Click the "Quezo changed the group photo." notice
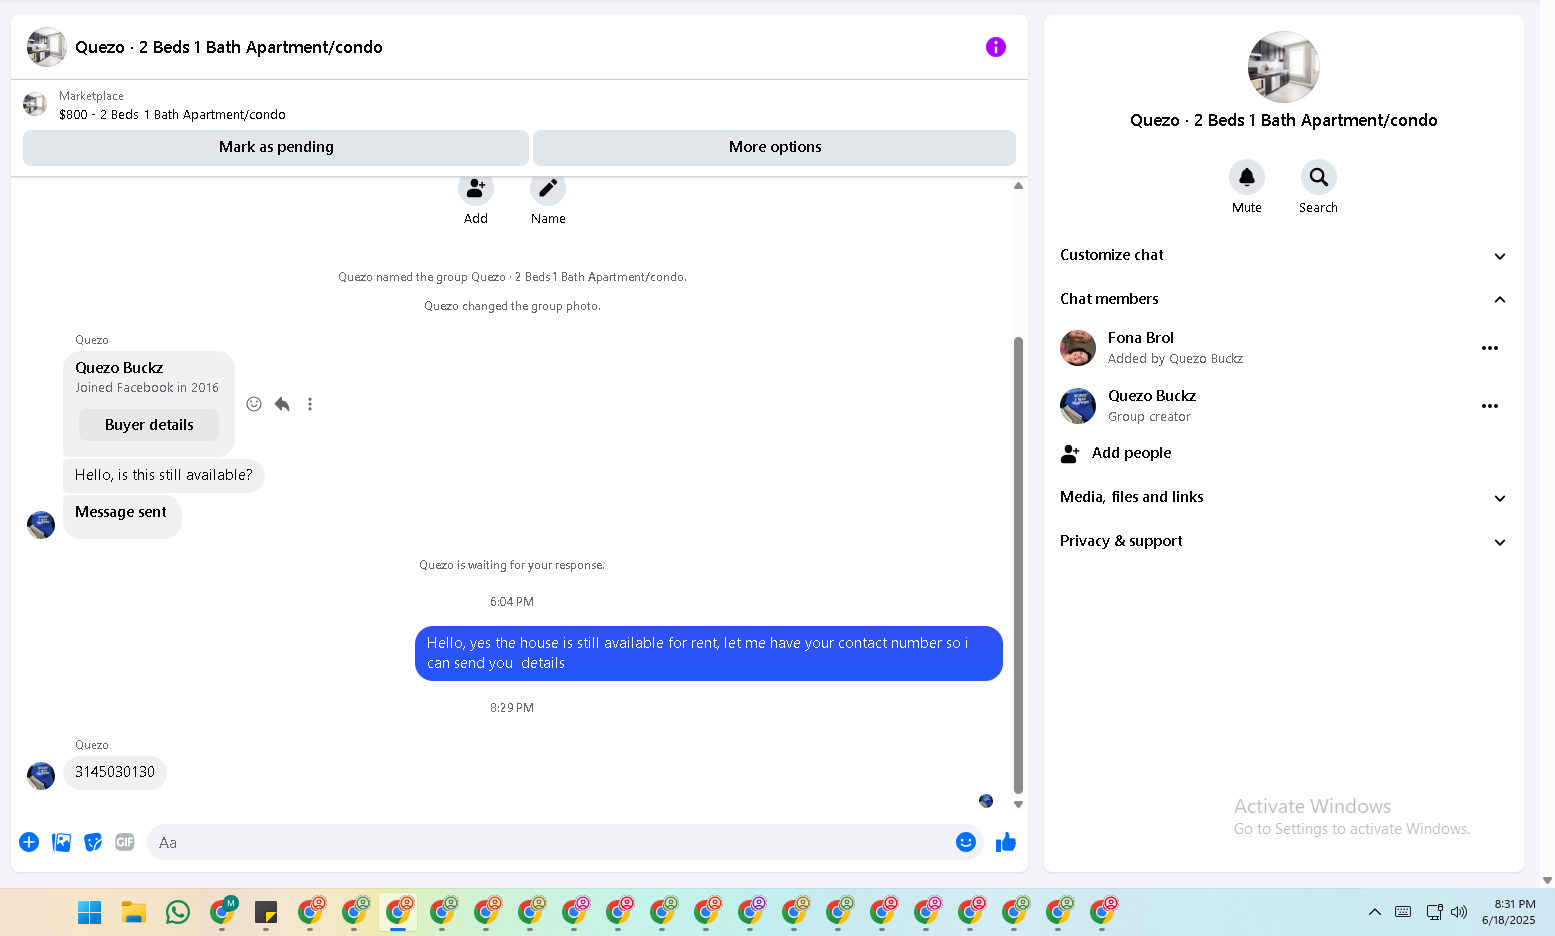Image resolution: width=1555 pixels, height=936 pixels. coord(512,306)
